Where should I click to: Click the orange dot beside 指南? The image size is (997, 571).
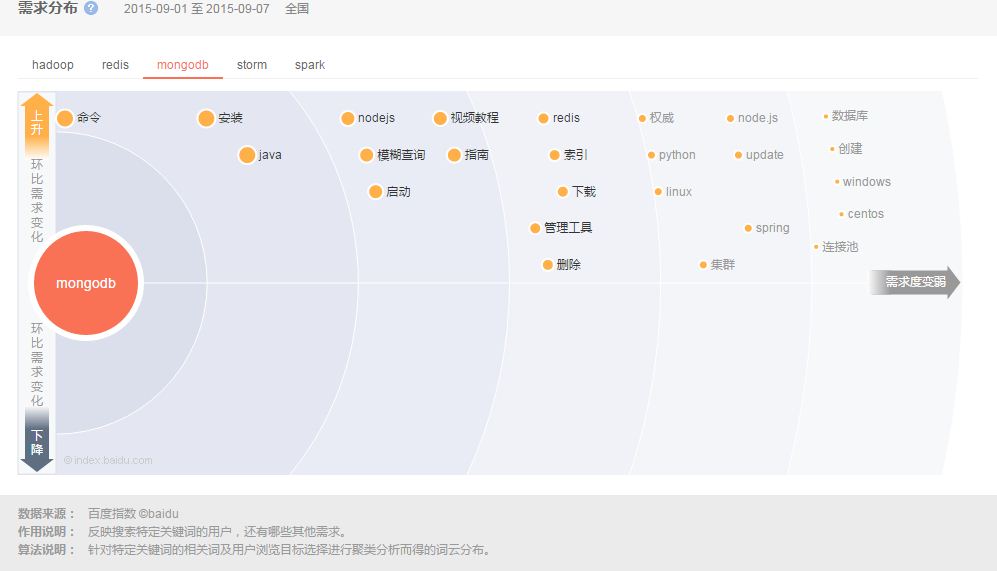tap(454, 155)
